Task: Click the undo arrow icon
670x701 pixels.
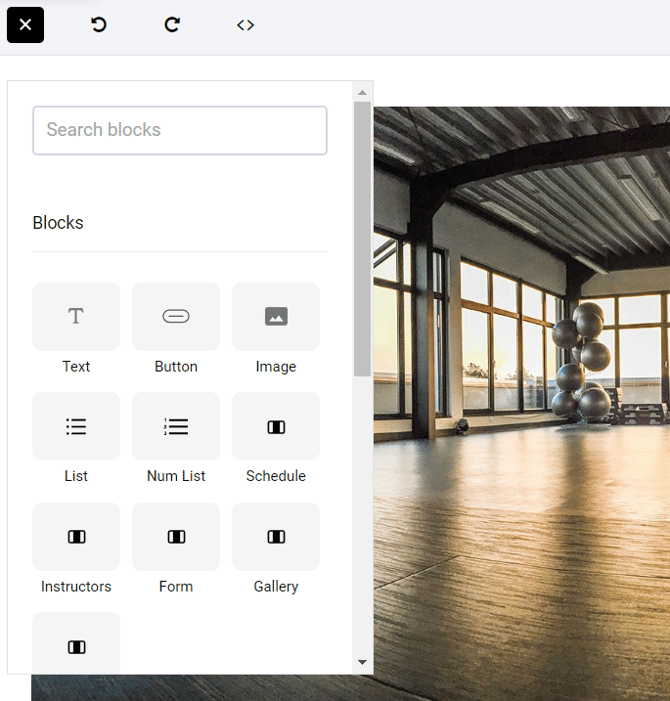Action: (x=99, y=25)
